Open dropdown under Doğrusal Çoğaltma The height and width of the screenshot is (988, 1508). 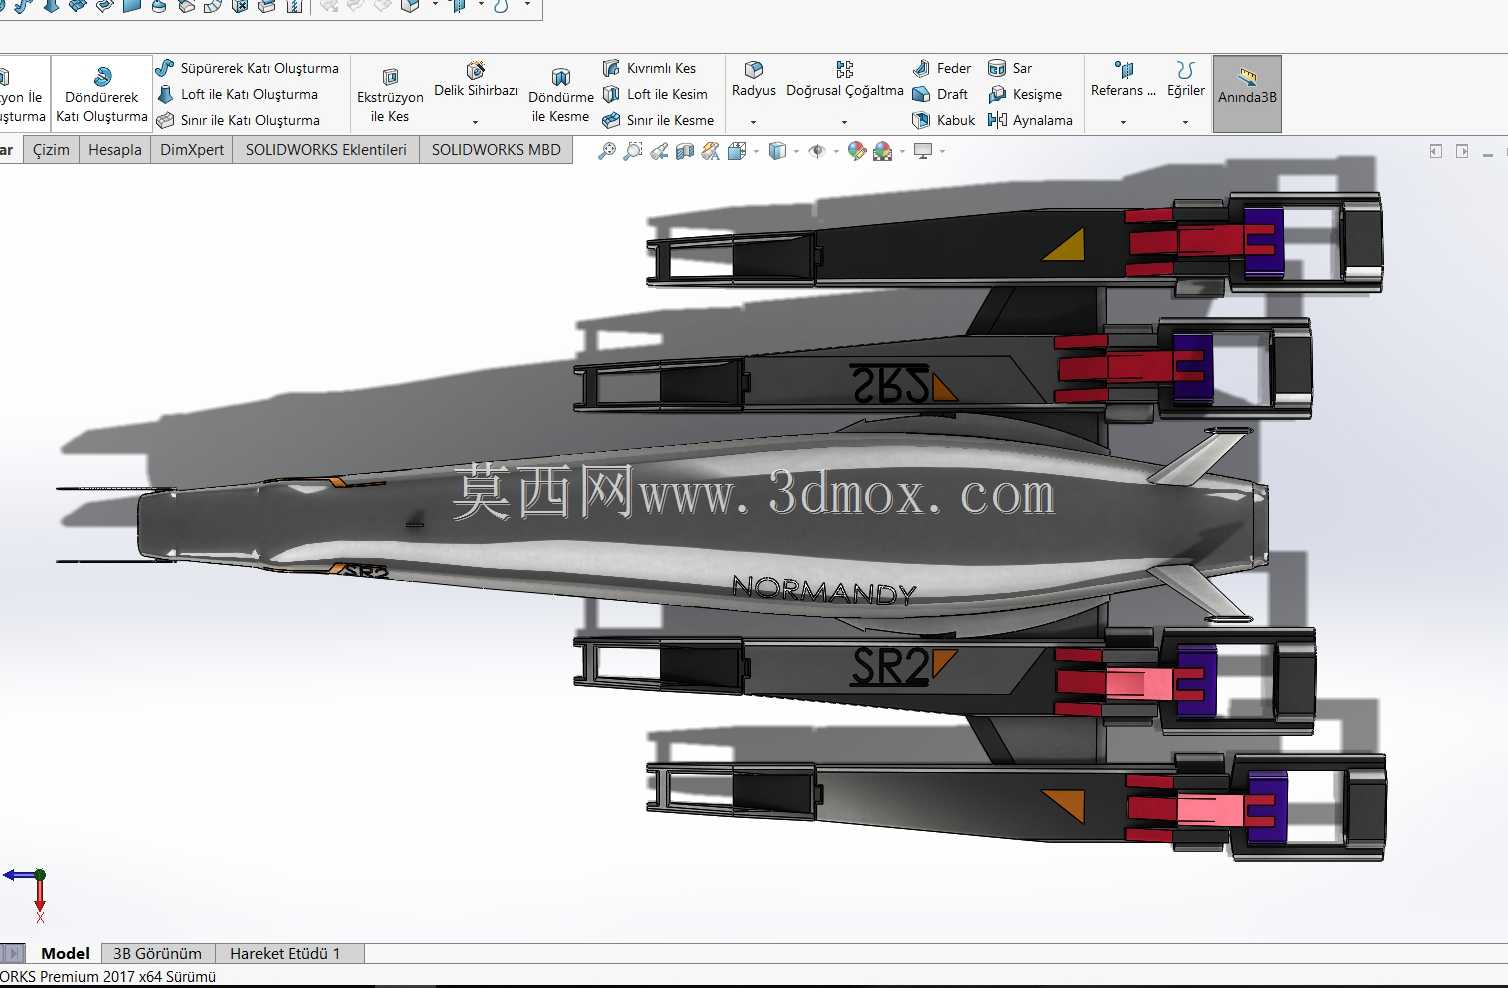click(x=845, y=122)
